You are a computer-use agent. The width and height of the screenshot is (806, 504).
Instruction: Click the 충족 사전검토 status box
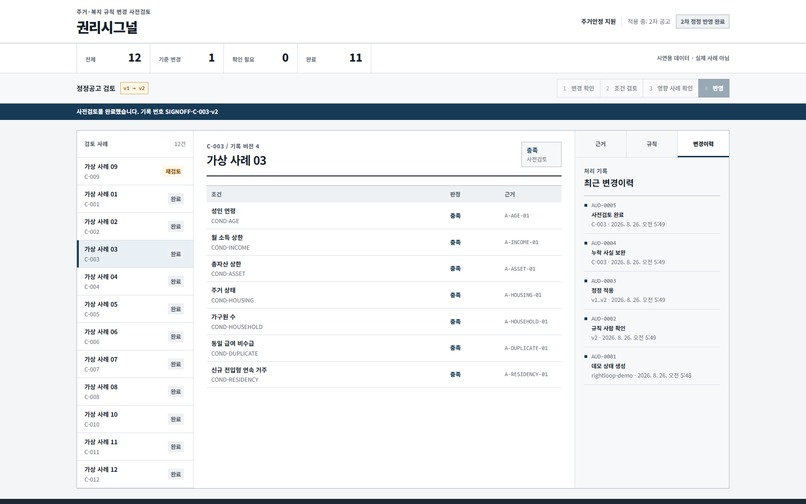coord(541,155)
